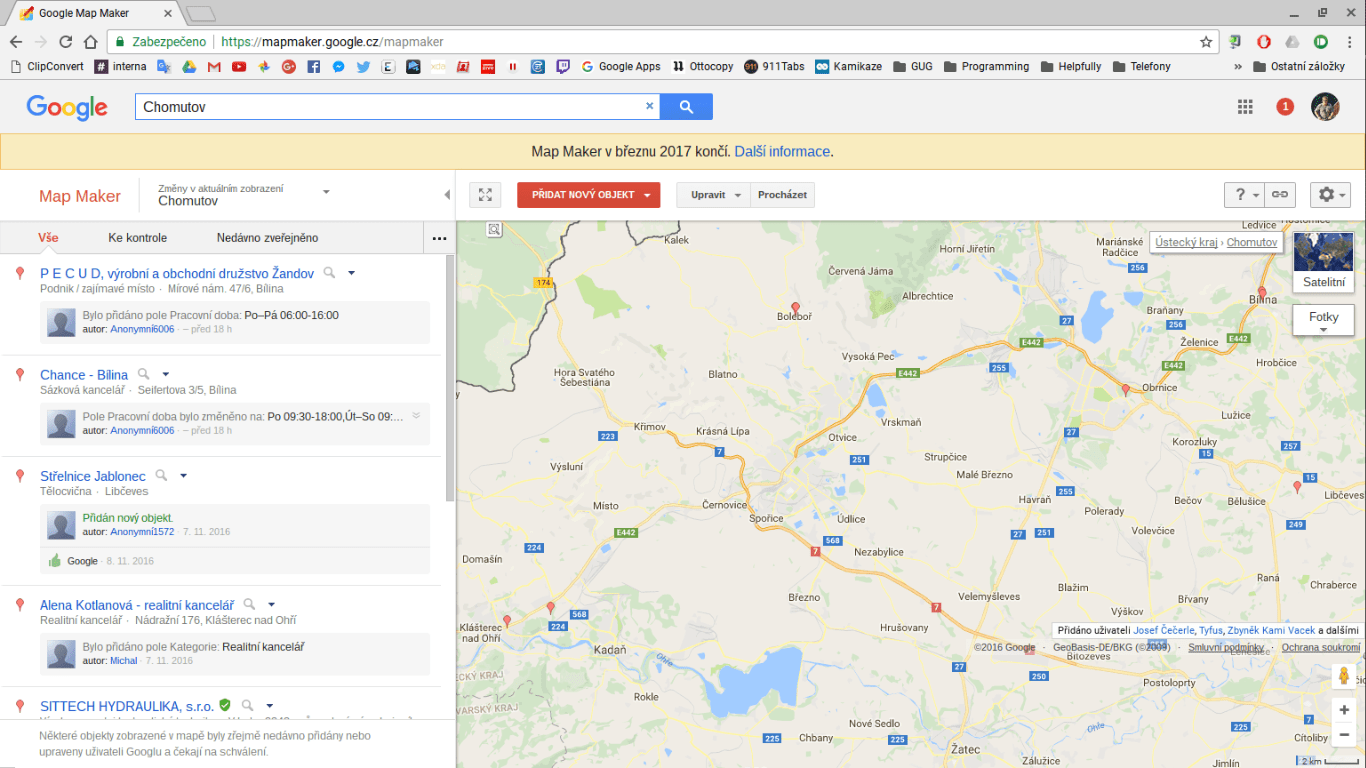The image size is (1366, 768).
Task: Click the Chomutov breadcrumb link
Action: tap(1252, 242)
